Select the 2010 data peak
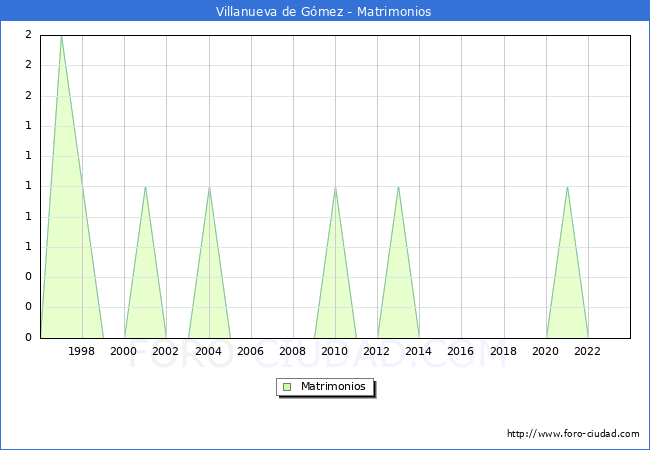This screenshot has height=450, width=650. coord(335,187)
